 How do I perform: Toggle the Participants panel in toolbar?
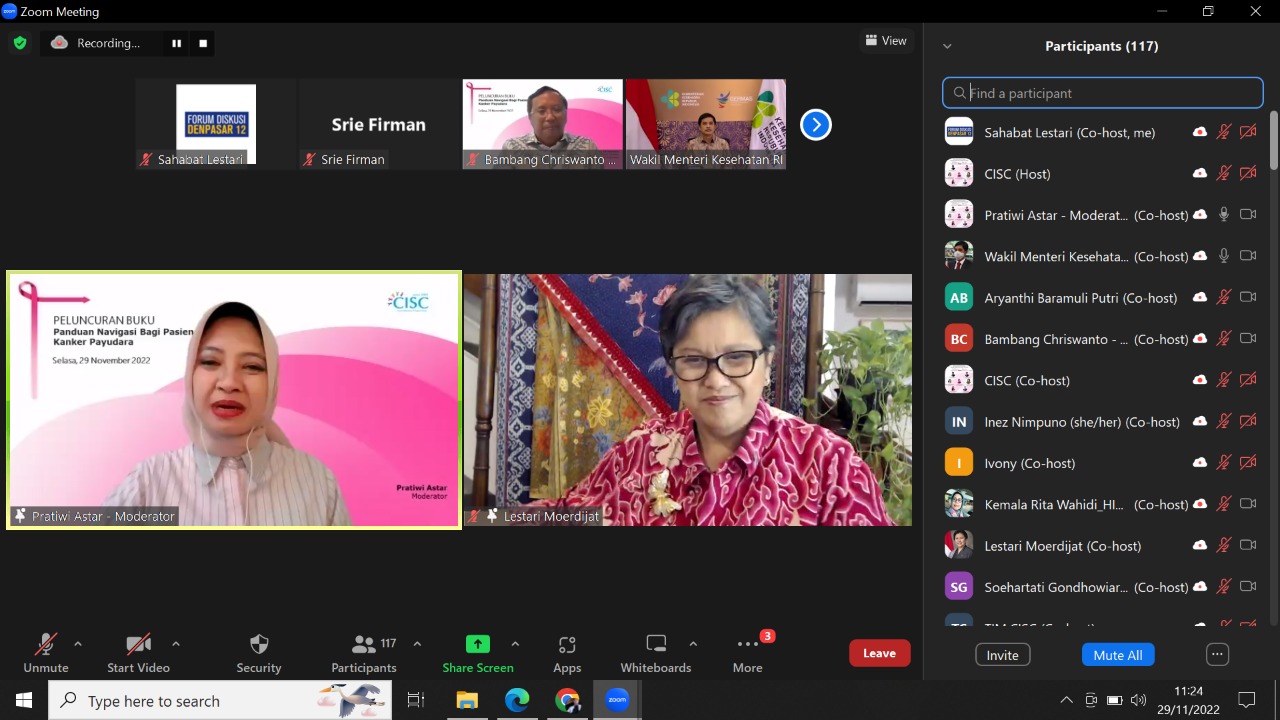click(365, 653)
